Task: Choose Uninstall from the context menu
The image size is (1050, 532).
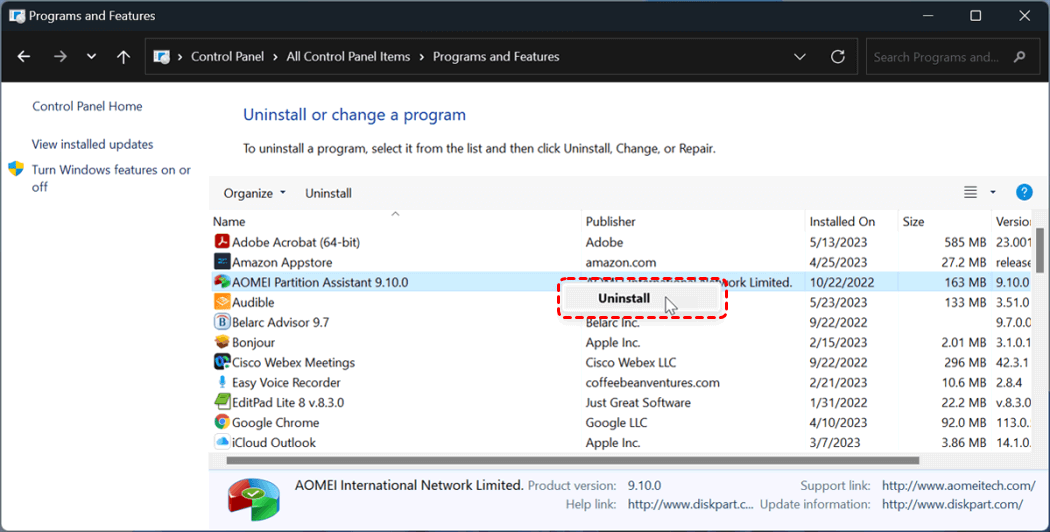Action: tap(624, 298)
